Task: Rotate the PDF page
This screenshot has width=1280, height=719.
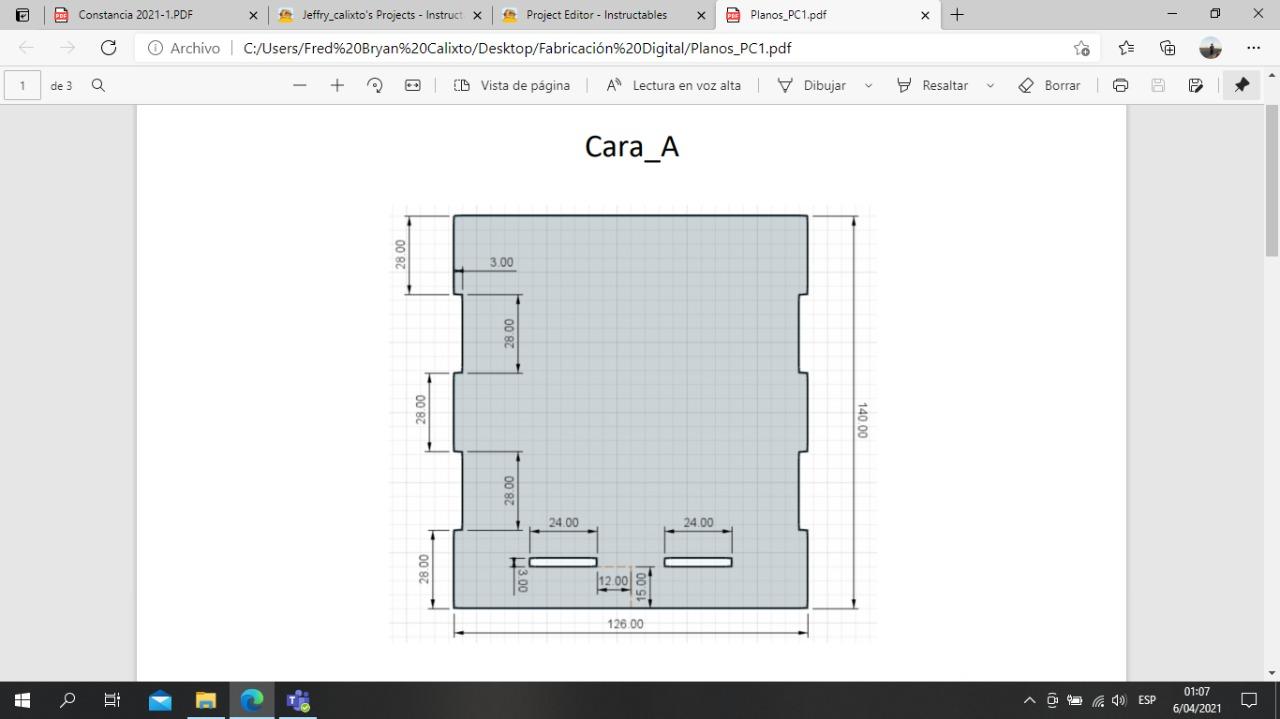Action: click(375, 86)
